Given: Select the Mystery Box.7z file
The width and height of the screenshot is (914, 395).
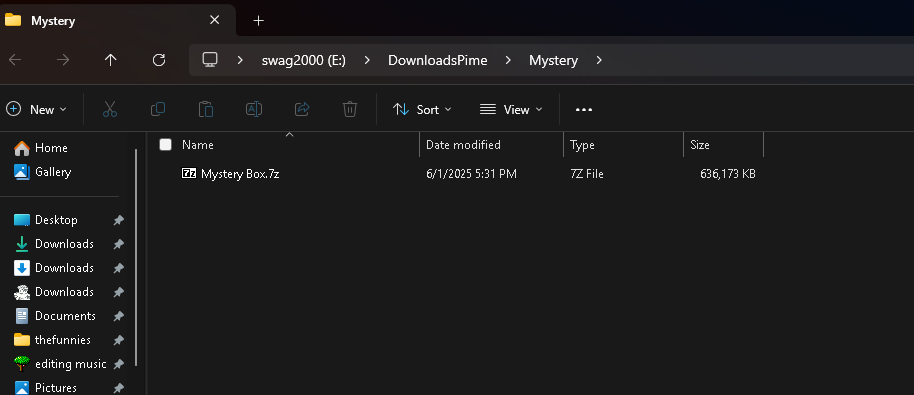Looking at the screenshot, I should pyautogui.click(x=240, y=174).
